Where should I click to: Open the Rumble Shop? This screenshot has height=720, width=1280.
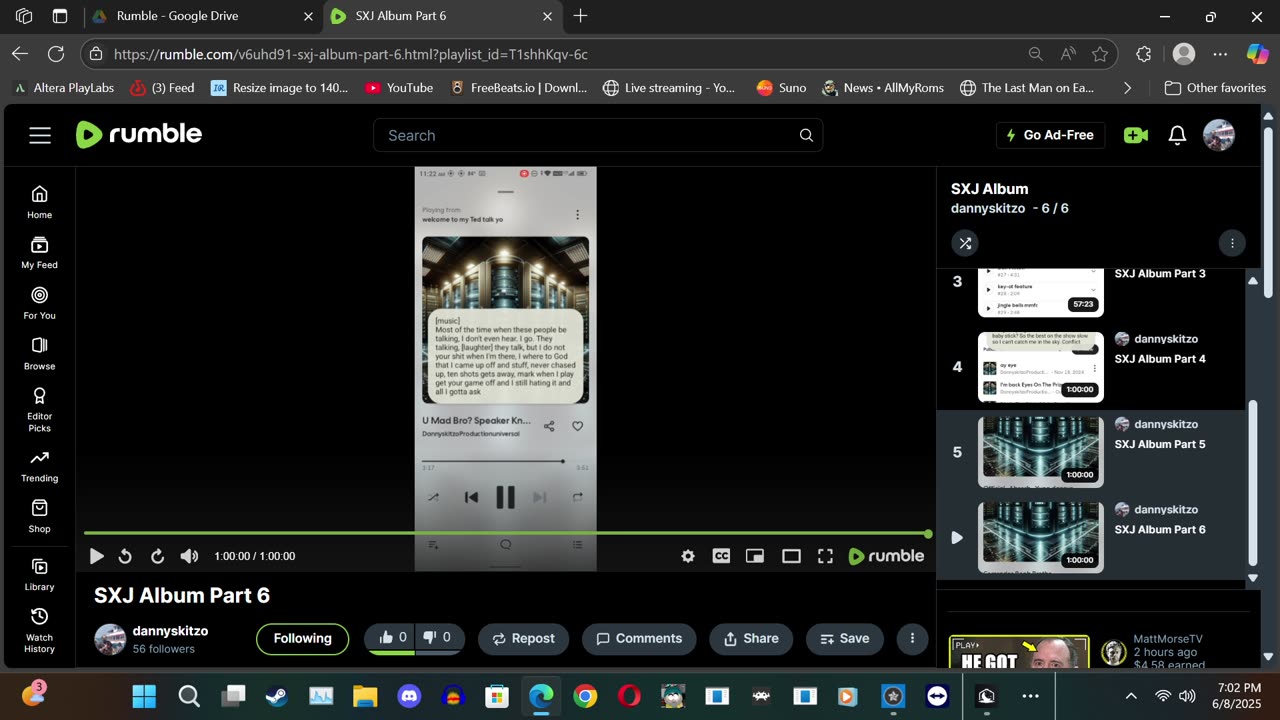click(40, 516)
